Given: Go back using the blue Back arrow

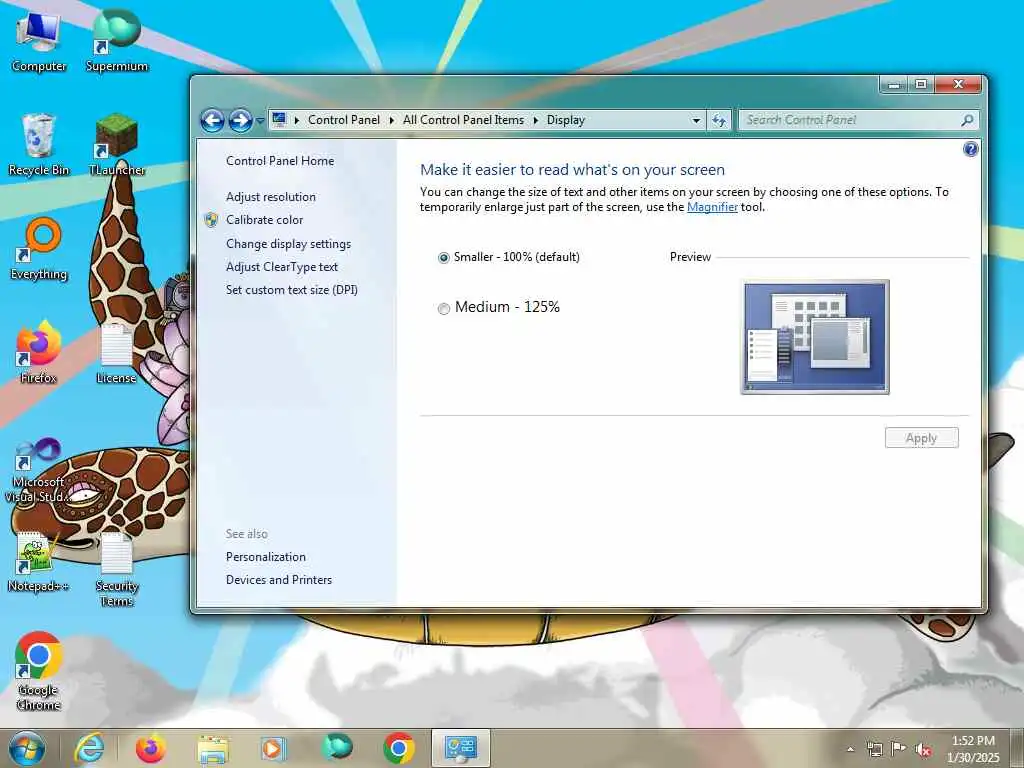Looking at the screenshot, I should [212, 120].
